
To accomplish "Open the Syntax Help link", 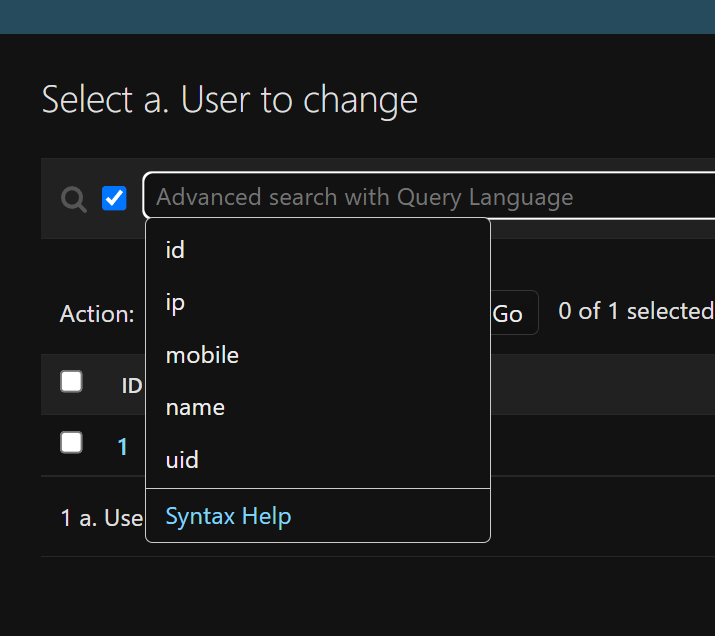I will [228, 516].
